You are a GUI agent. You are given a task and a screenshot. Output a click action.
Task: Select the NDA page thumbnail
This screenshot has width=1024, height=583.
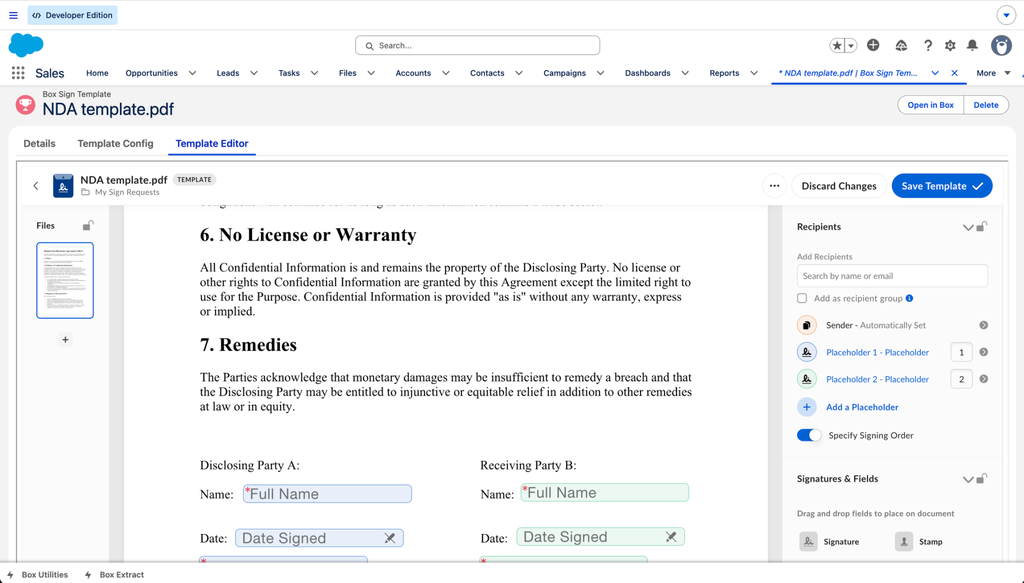[x=65, y=280]
